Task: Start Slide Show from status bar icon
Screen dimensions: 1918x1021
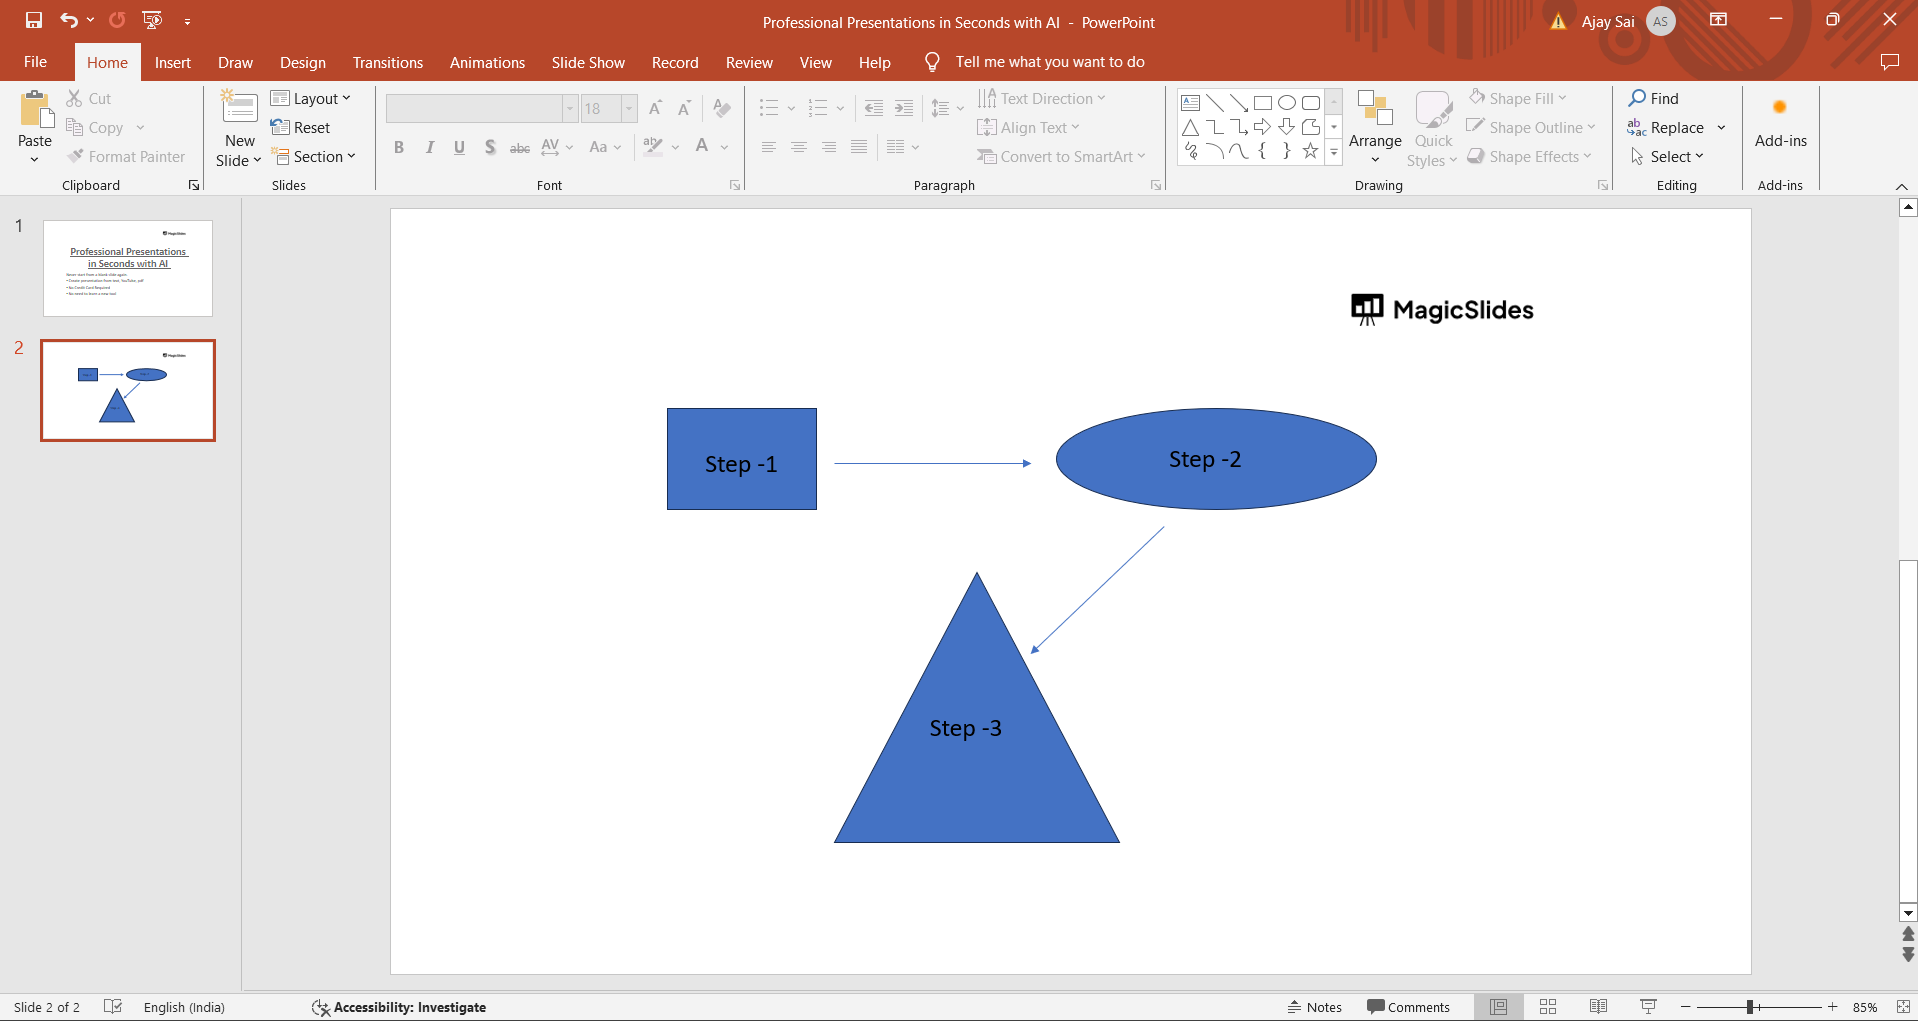Action: coord(1648,1007)
